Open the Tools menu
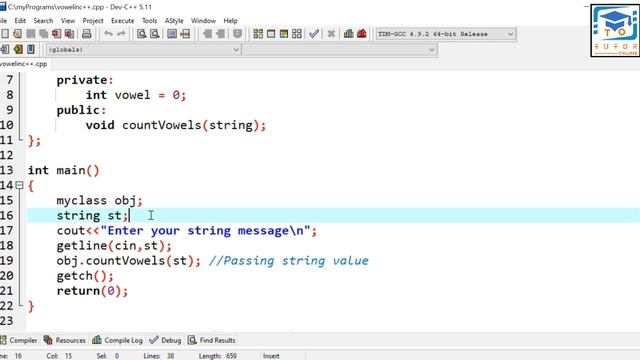 pyautogui.click(x=149, y=21)
